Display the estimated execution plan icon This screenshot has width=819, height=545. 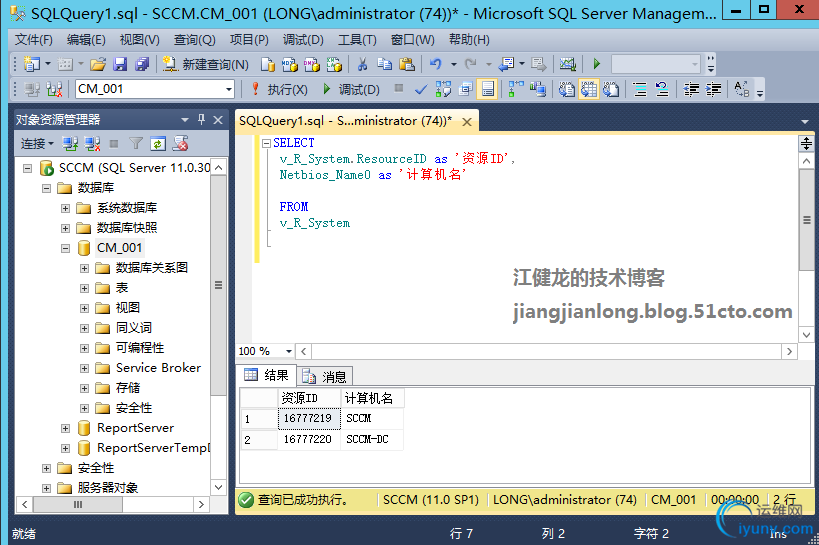coord(443,89)
